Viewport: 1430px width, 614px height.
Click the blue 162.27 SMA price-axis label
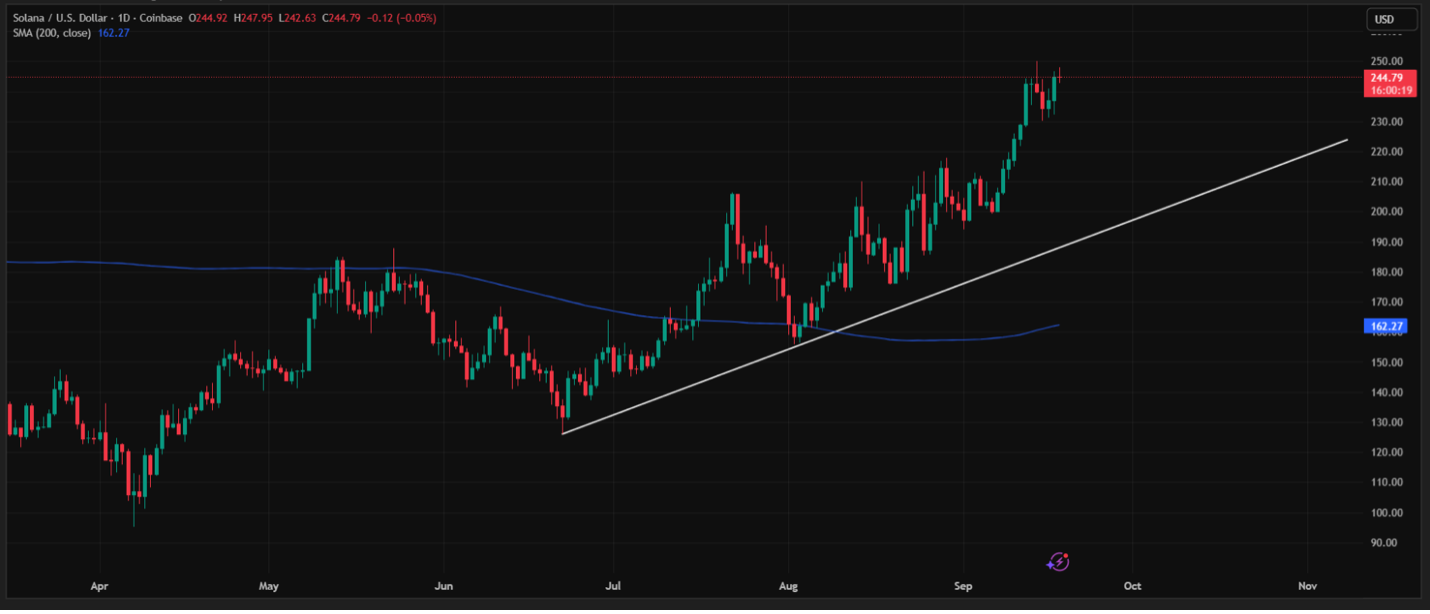[1386, 326]
